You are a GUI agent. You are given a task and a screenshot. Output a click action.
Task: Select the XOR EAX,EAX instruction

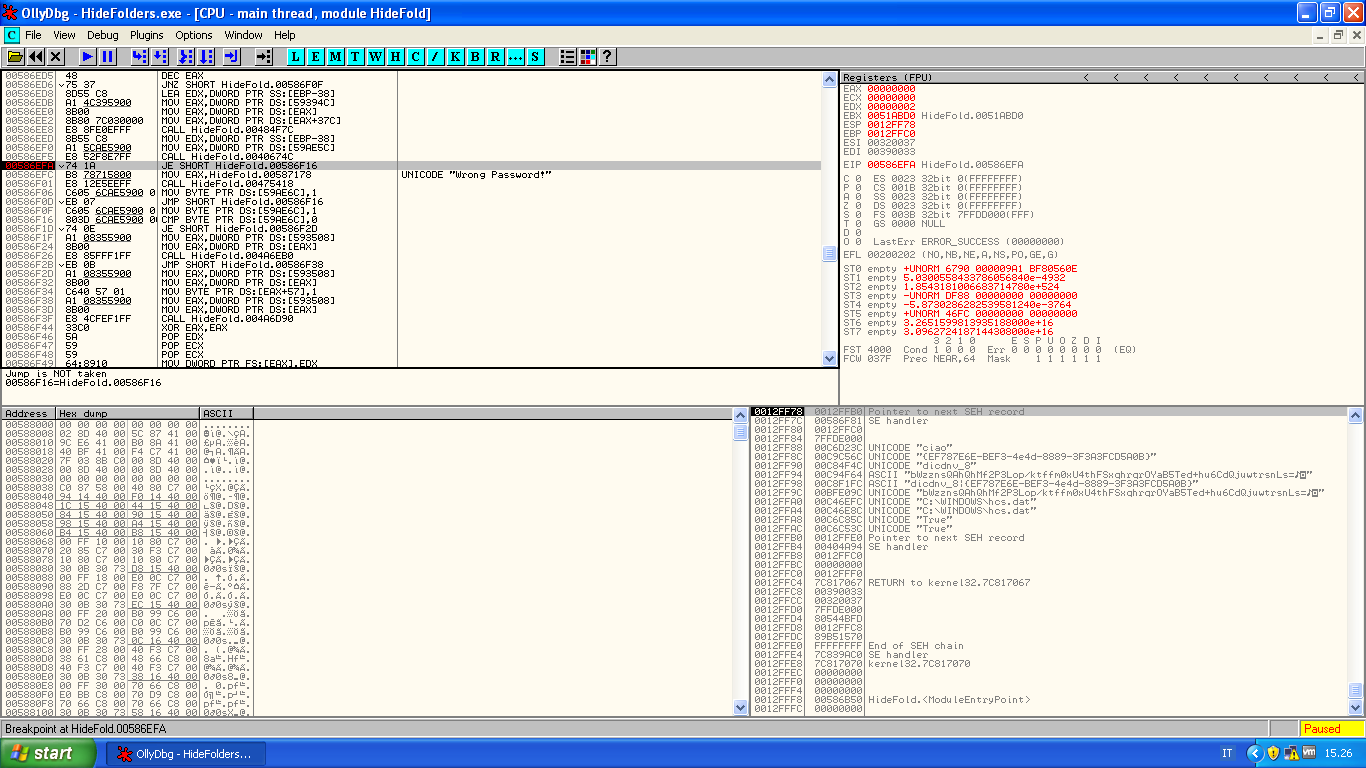point(411,328)
